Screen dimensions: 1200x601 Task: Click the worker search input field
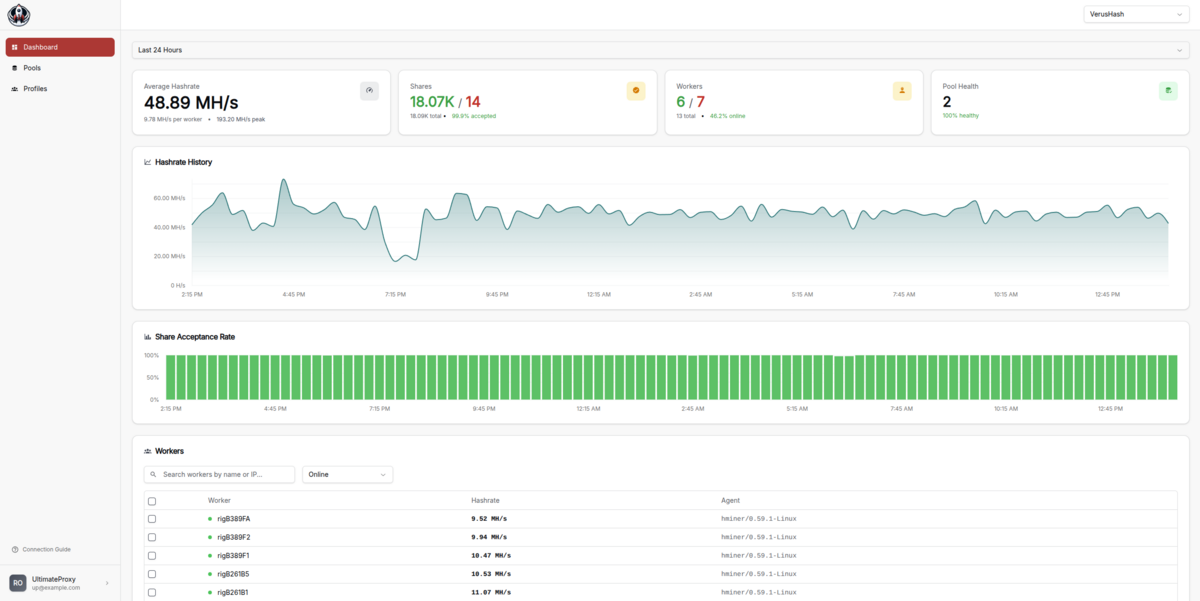(x=219, y=474)
